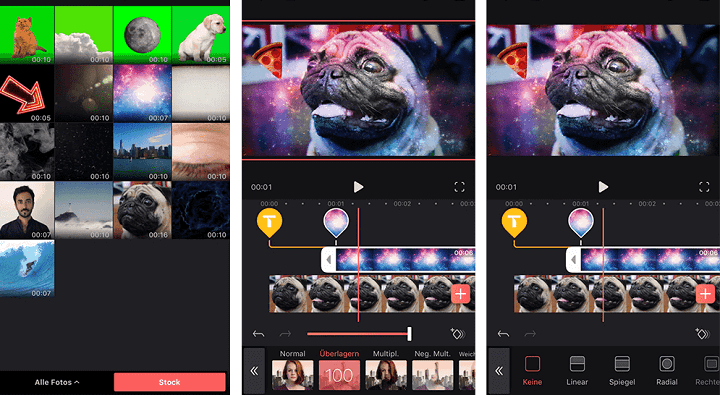The image size is (720, 395).
Task: Open keyframe tool in right editor
Action: pyautogui.click(x=703, y=334)
